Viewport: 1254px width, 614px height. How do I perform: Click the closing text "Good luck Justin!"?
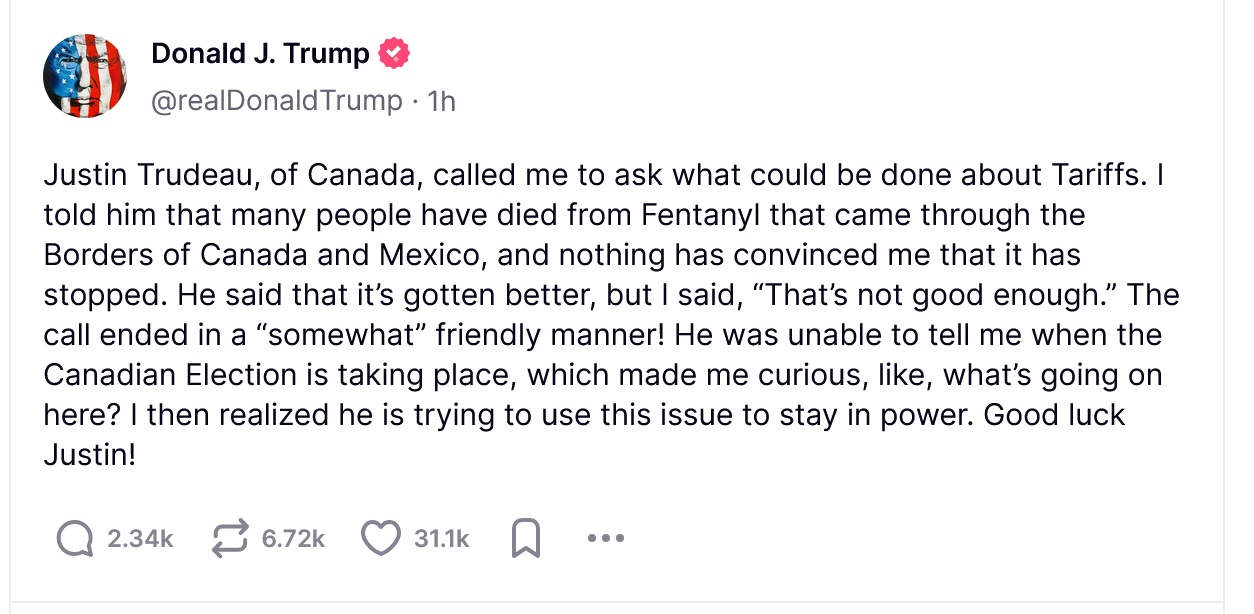click(x=1054, y=415)
